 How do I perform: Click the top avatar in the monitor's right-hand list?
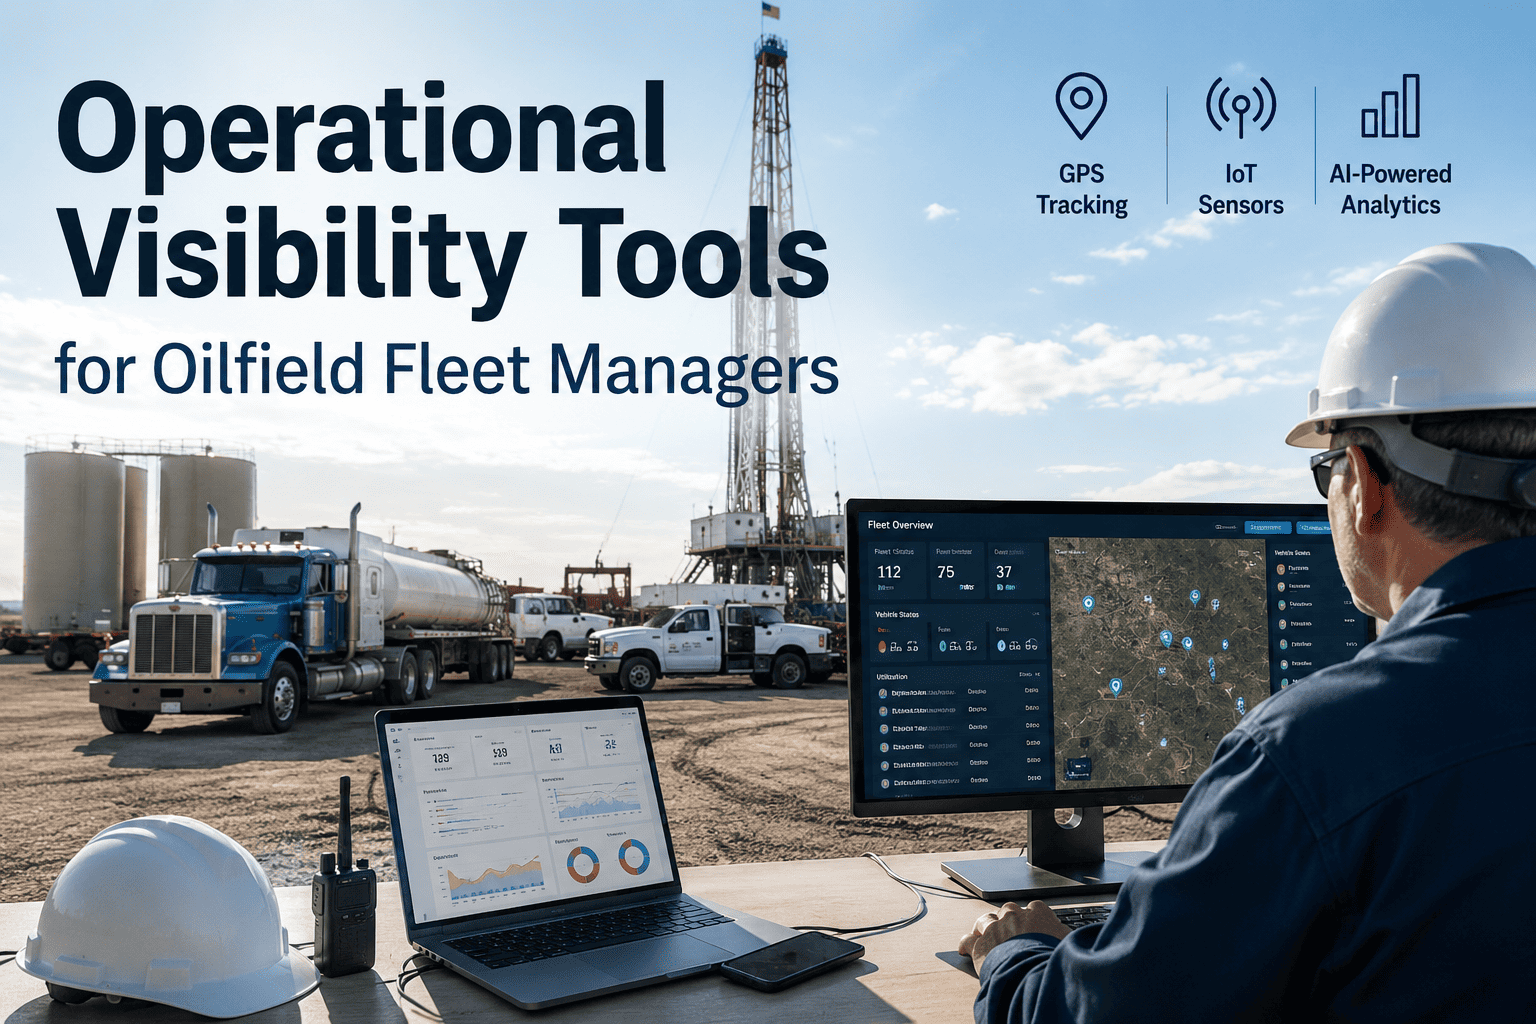click(1281, 569)
